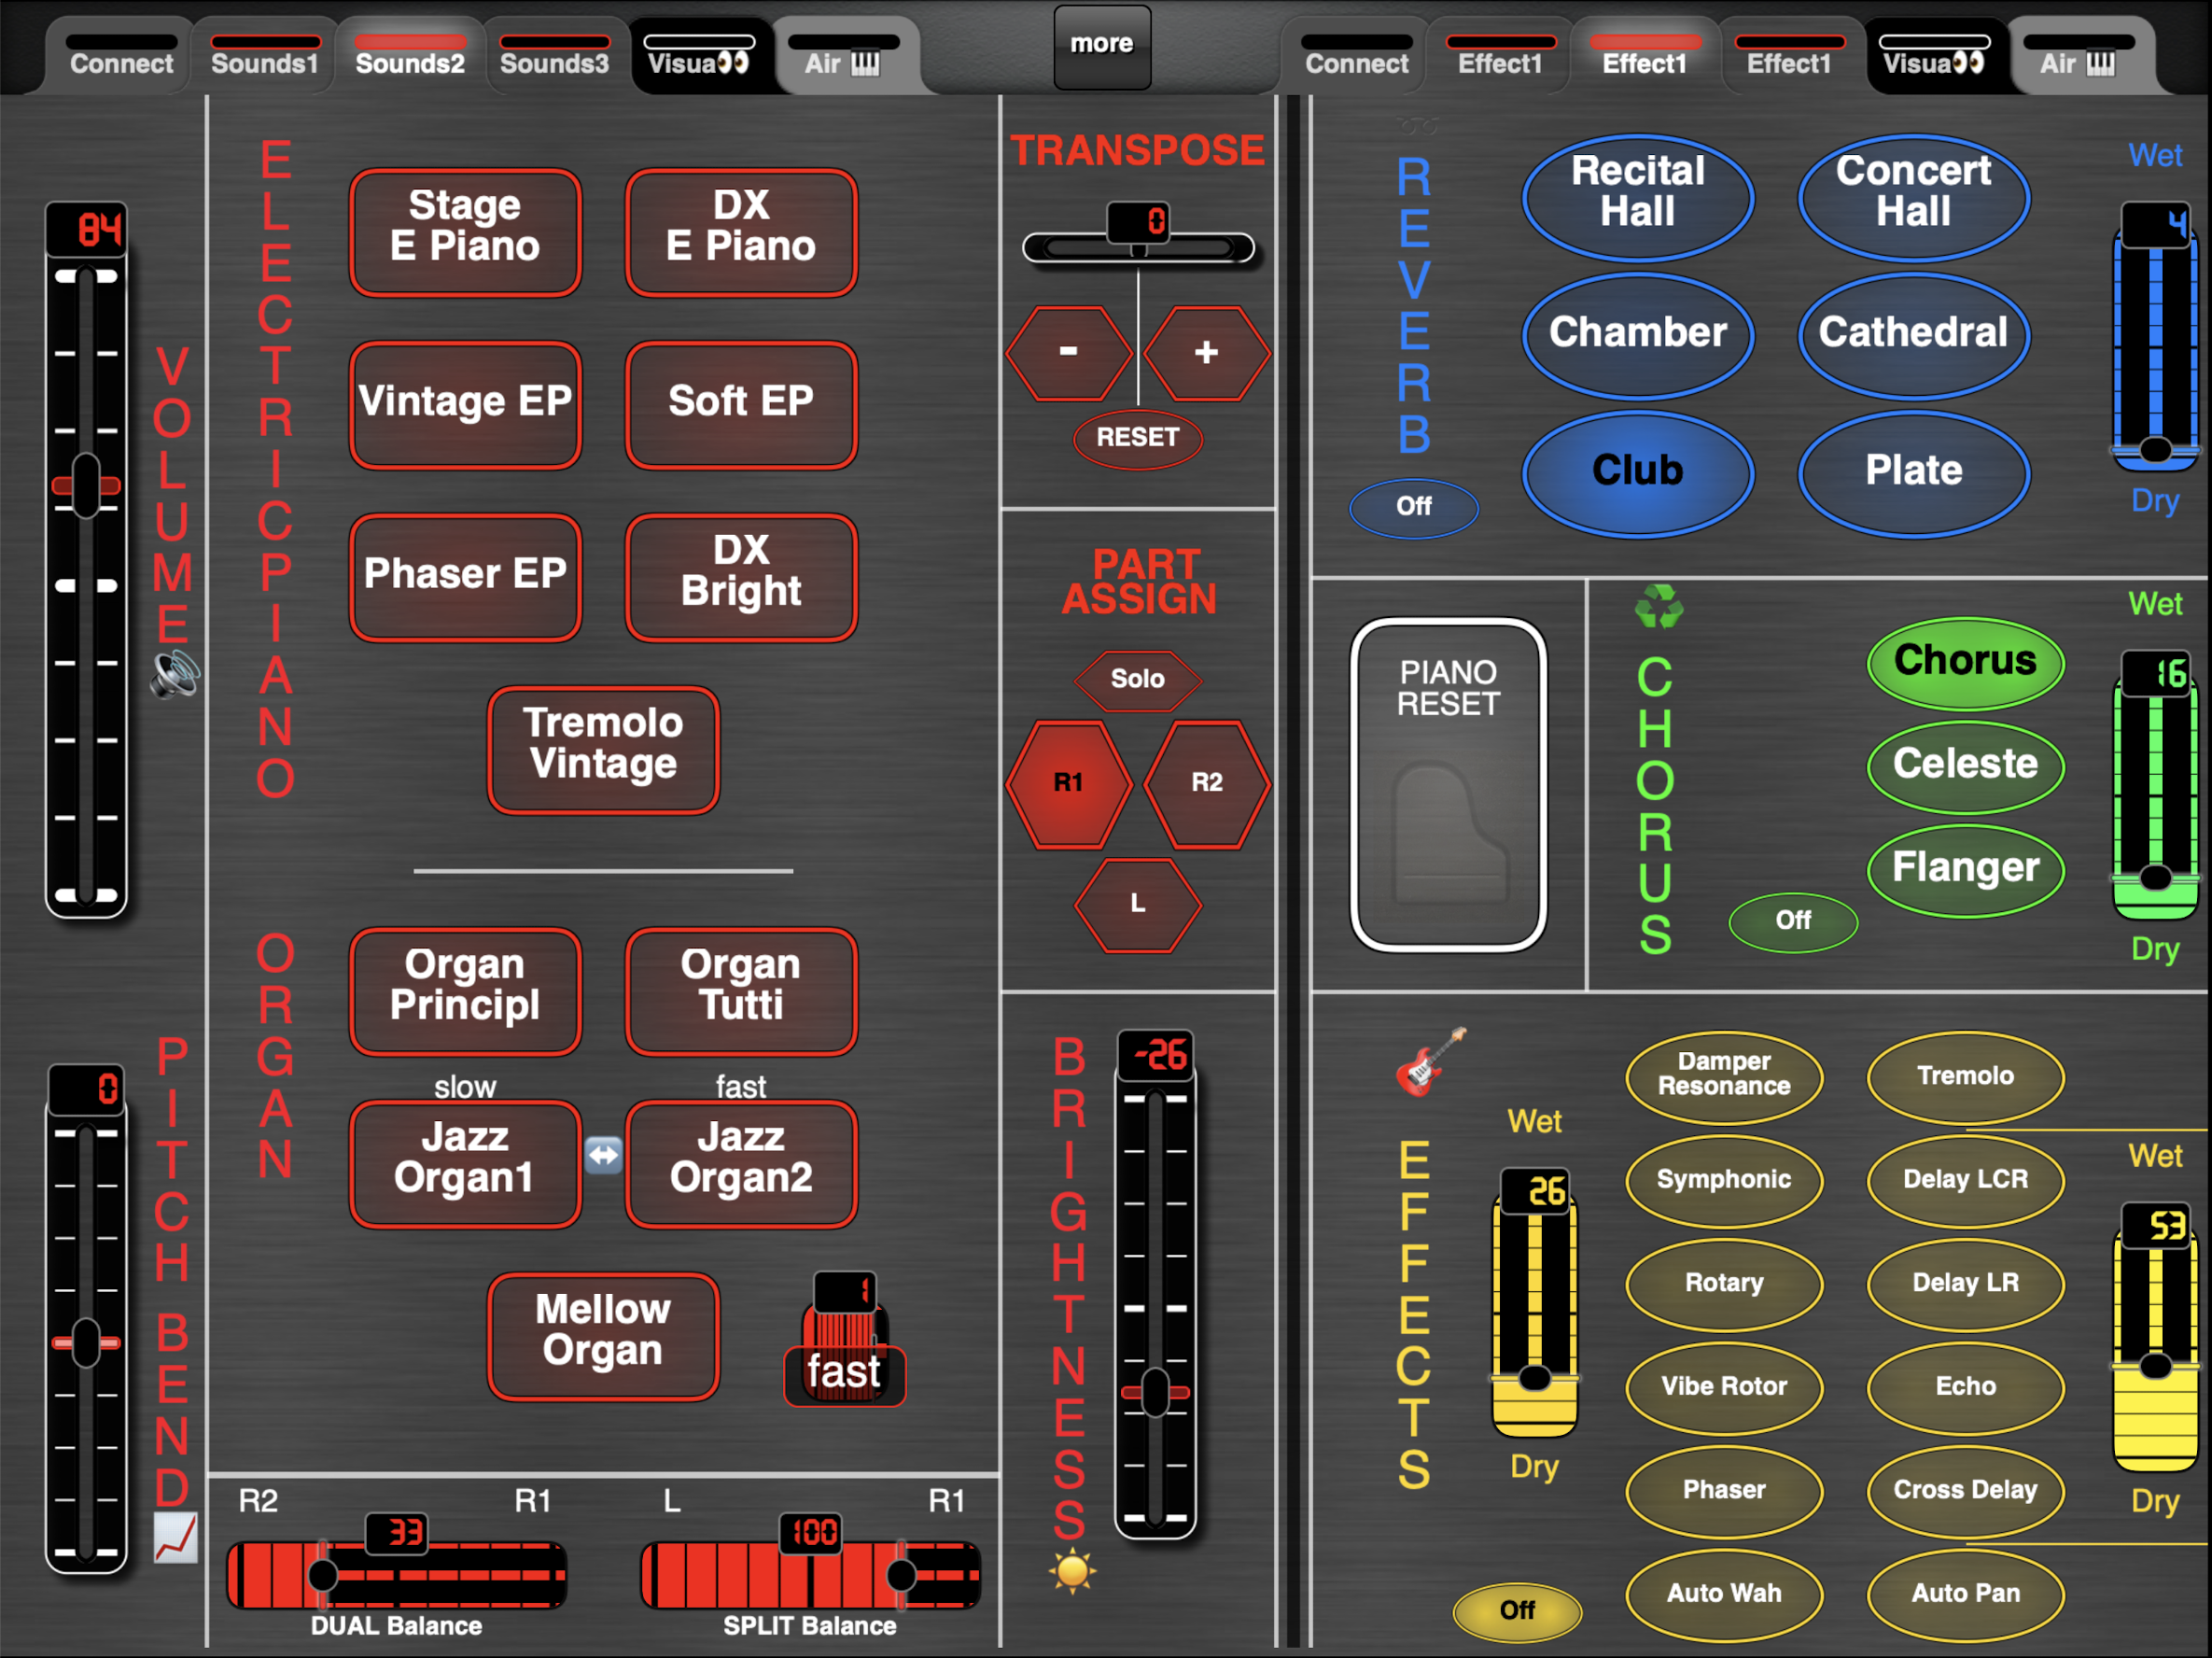Turn reverb off with Off button
The width and height of the screenshot is (2212, 1658).
(1413, 507)
